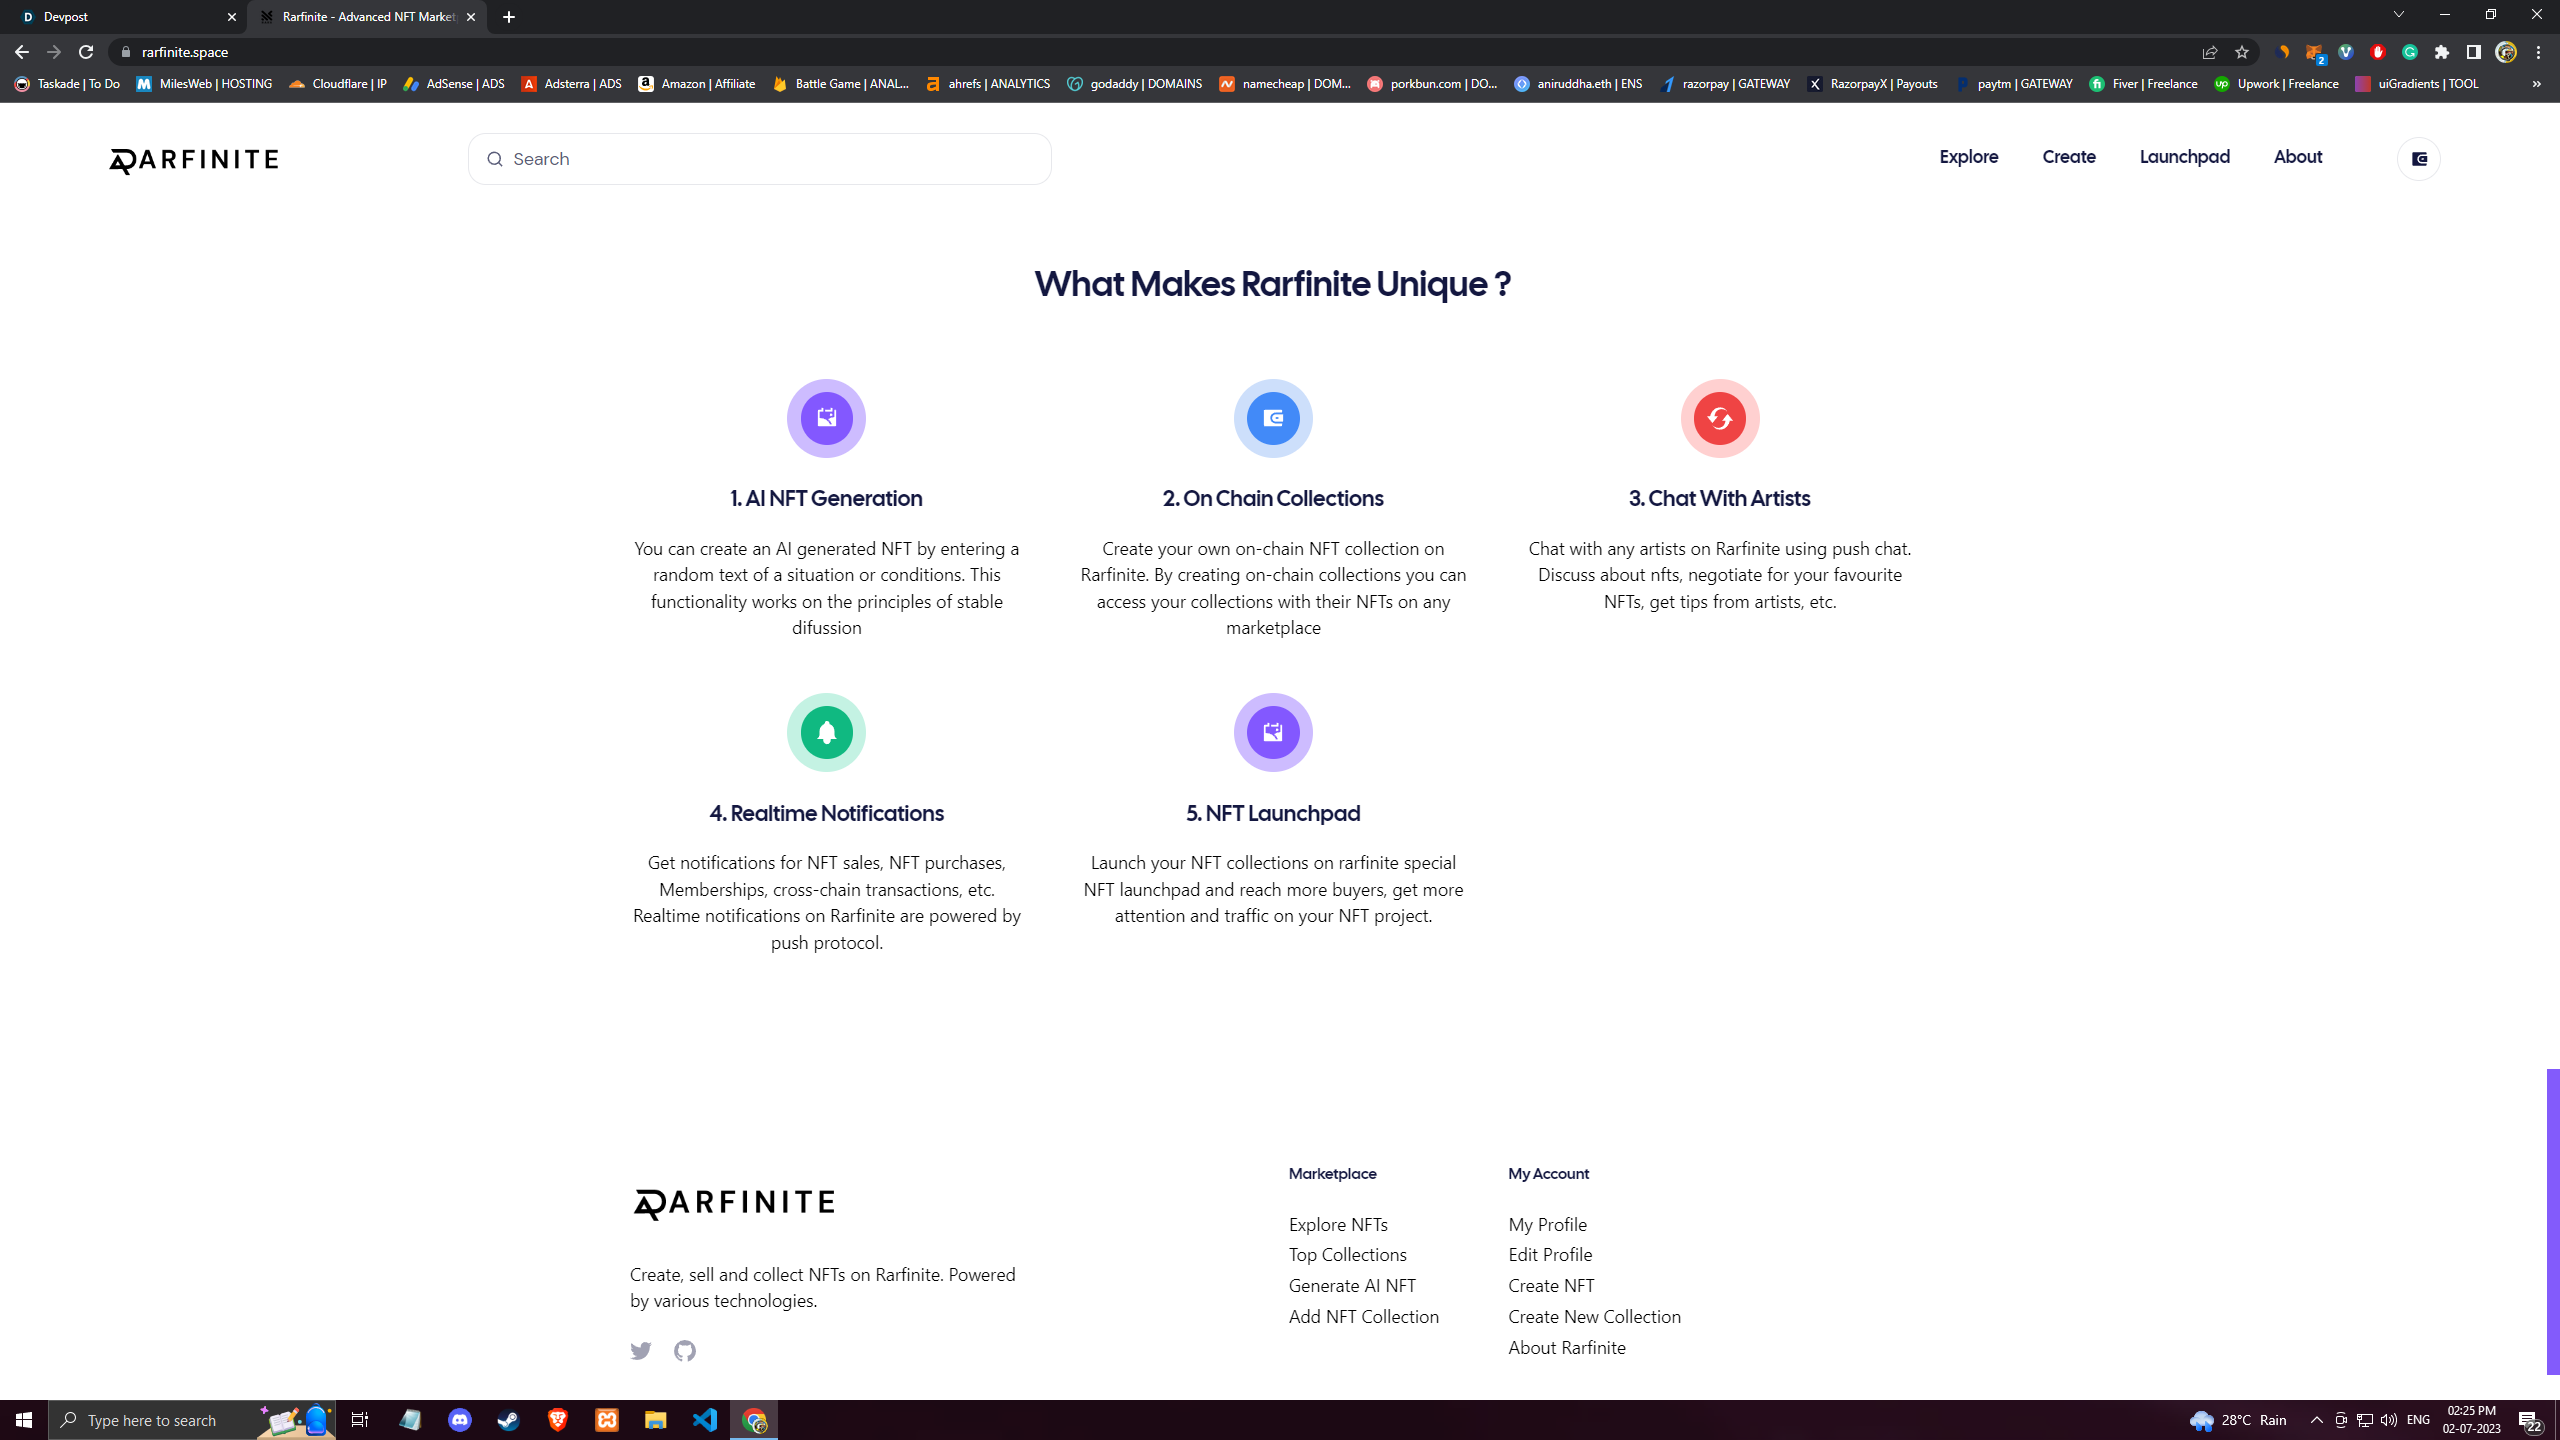Click the On Chain Collections wallet icon
Image resolution: width=2560 pixels, height=1440 pixels.
point(1272,418)
